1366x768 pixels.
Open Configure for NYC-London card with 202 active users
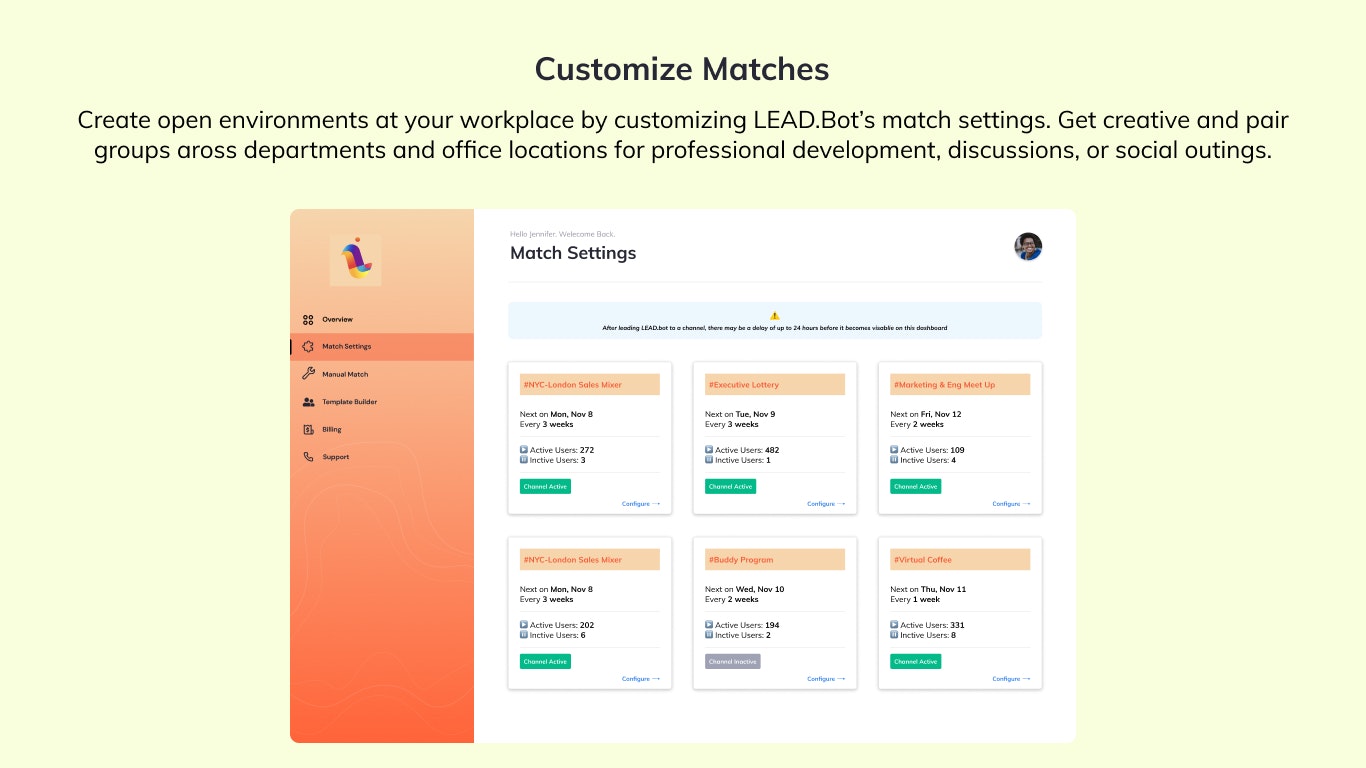pos(641,679)
